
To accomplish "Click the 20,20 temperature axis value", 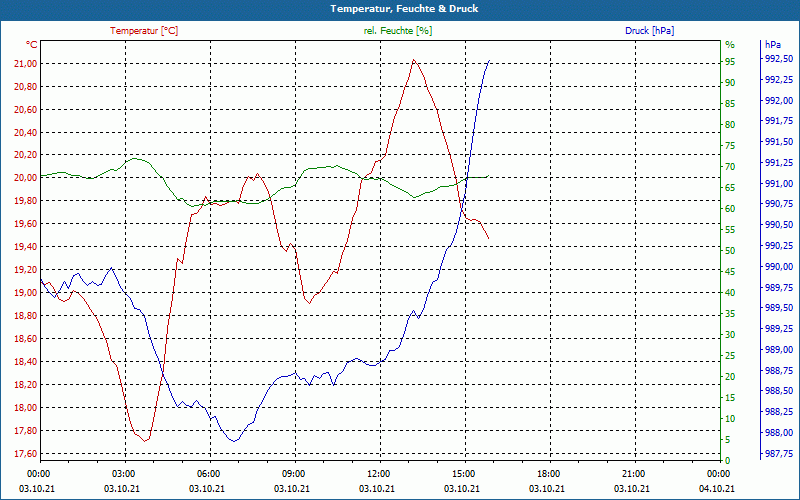I will 26,155.
